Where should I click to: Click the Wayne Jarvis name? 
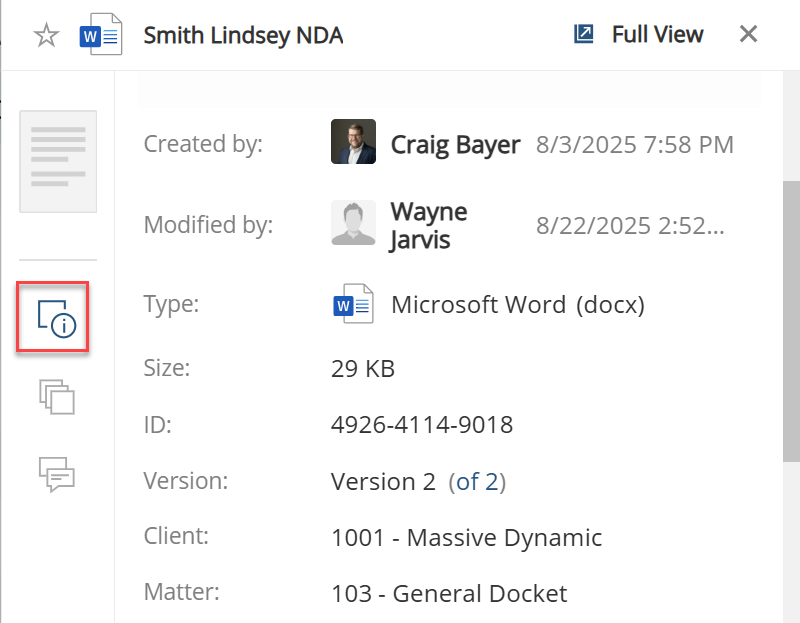428,225
